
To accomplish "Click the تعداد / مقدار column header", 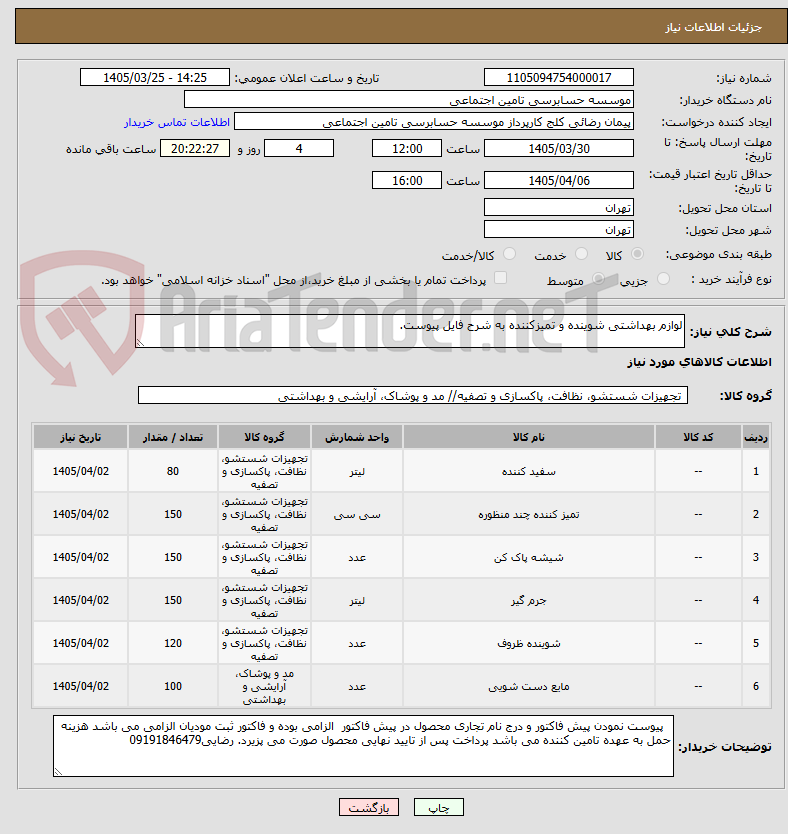I will 173,437.
